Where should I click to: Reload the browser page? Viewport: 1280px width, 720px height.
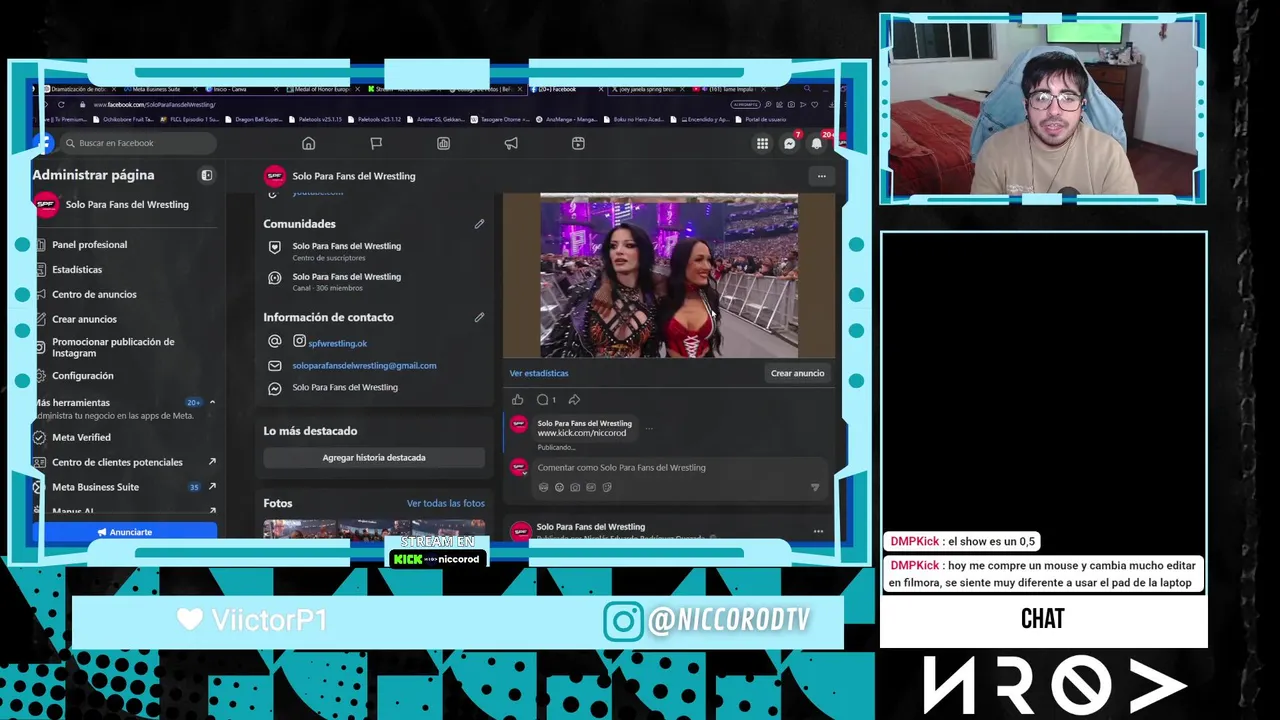pos(61,104)
